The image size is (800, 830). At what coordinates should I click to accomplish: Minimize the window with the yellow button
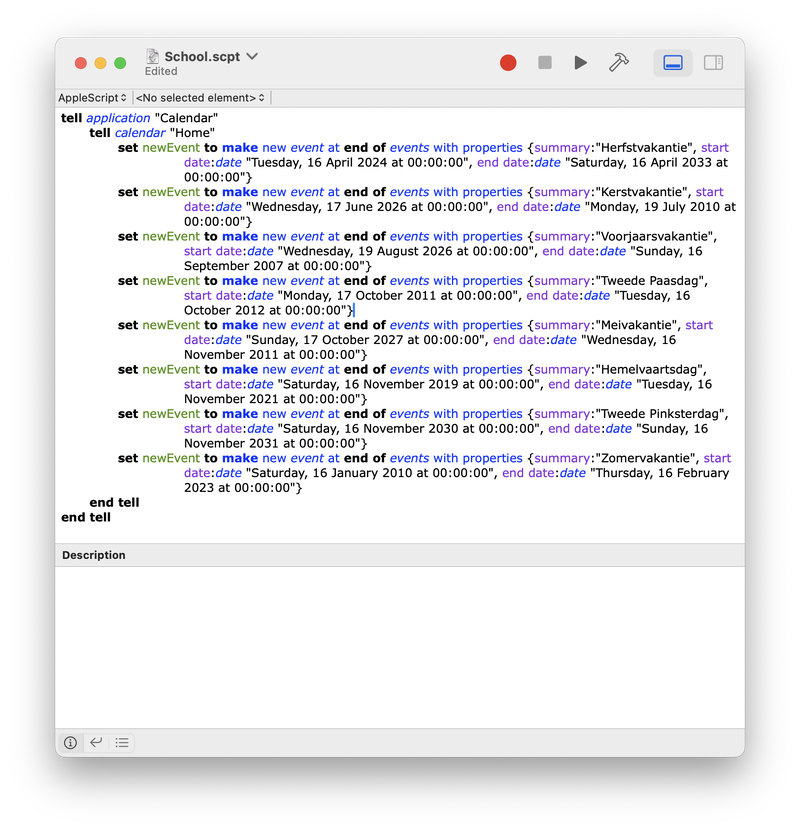pos(101,63)
